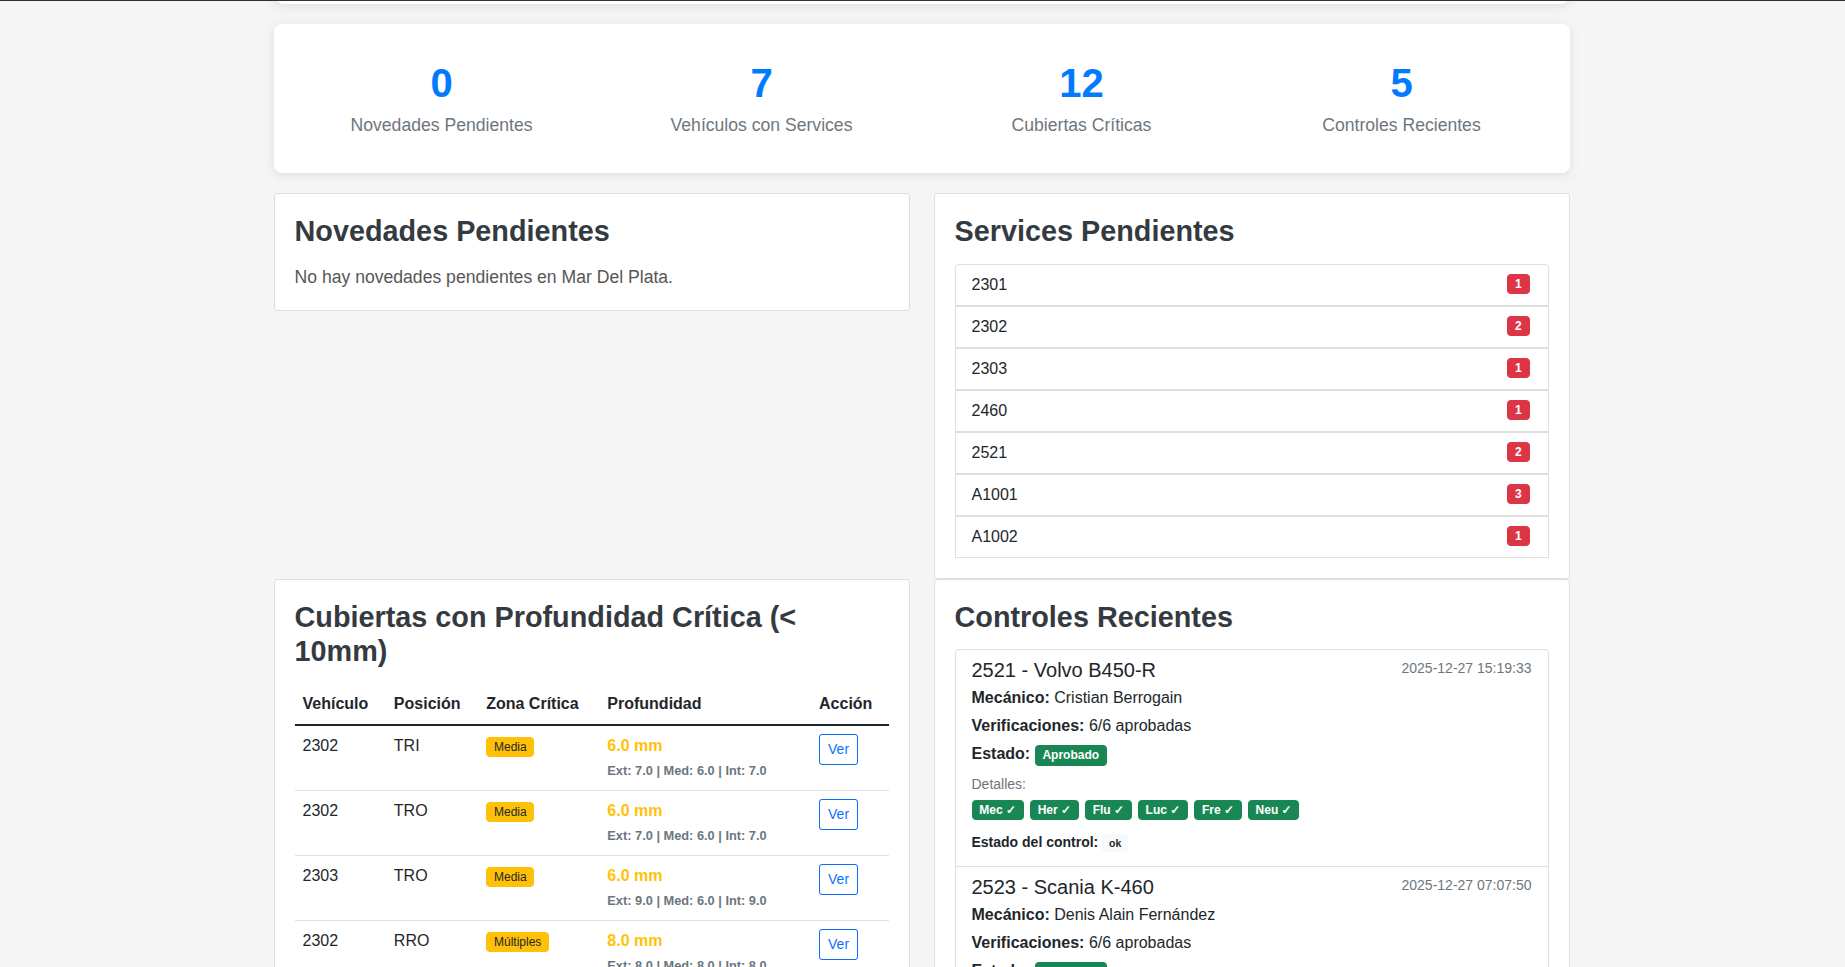This screenshot has height=967, width=1845.
Task: Click the Flu ✓ verification badge
Action: coord(1108,810)
